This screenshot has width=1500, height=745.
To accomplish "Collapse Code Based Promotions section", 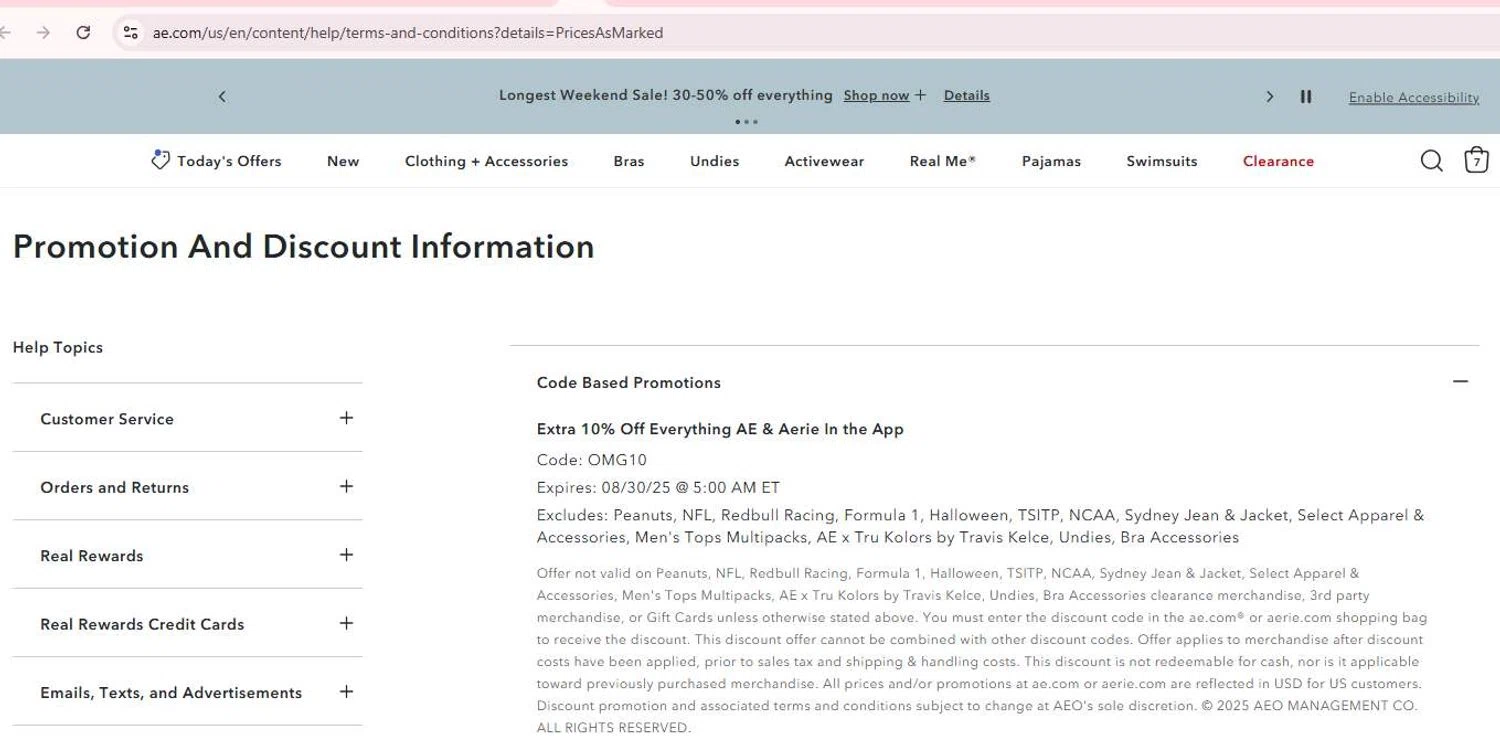I will (x=1461, y=381).
